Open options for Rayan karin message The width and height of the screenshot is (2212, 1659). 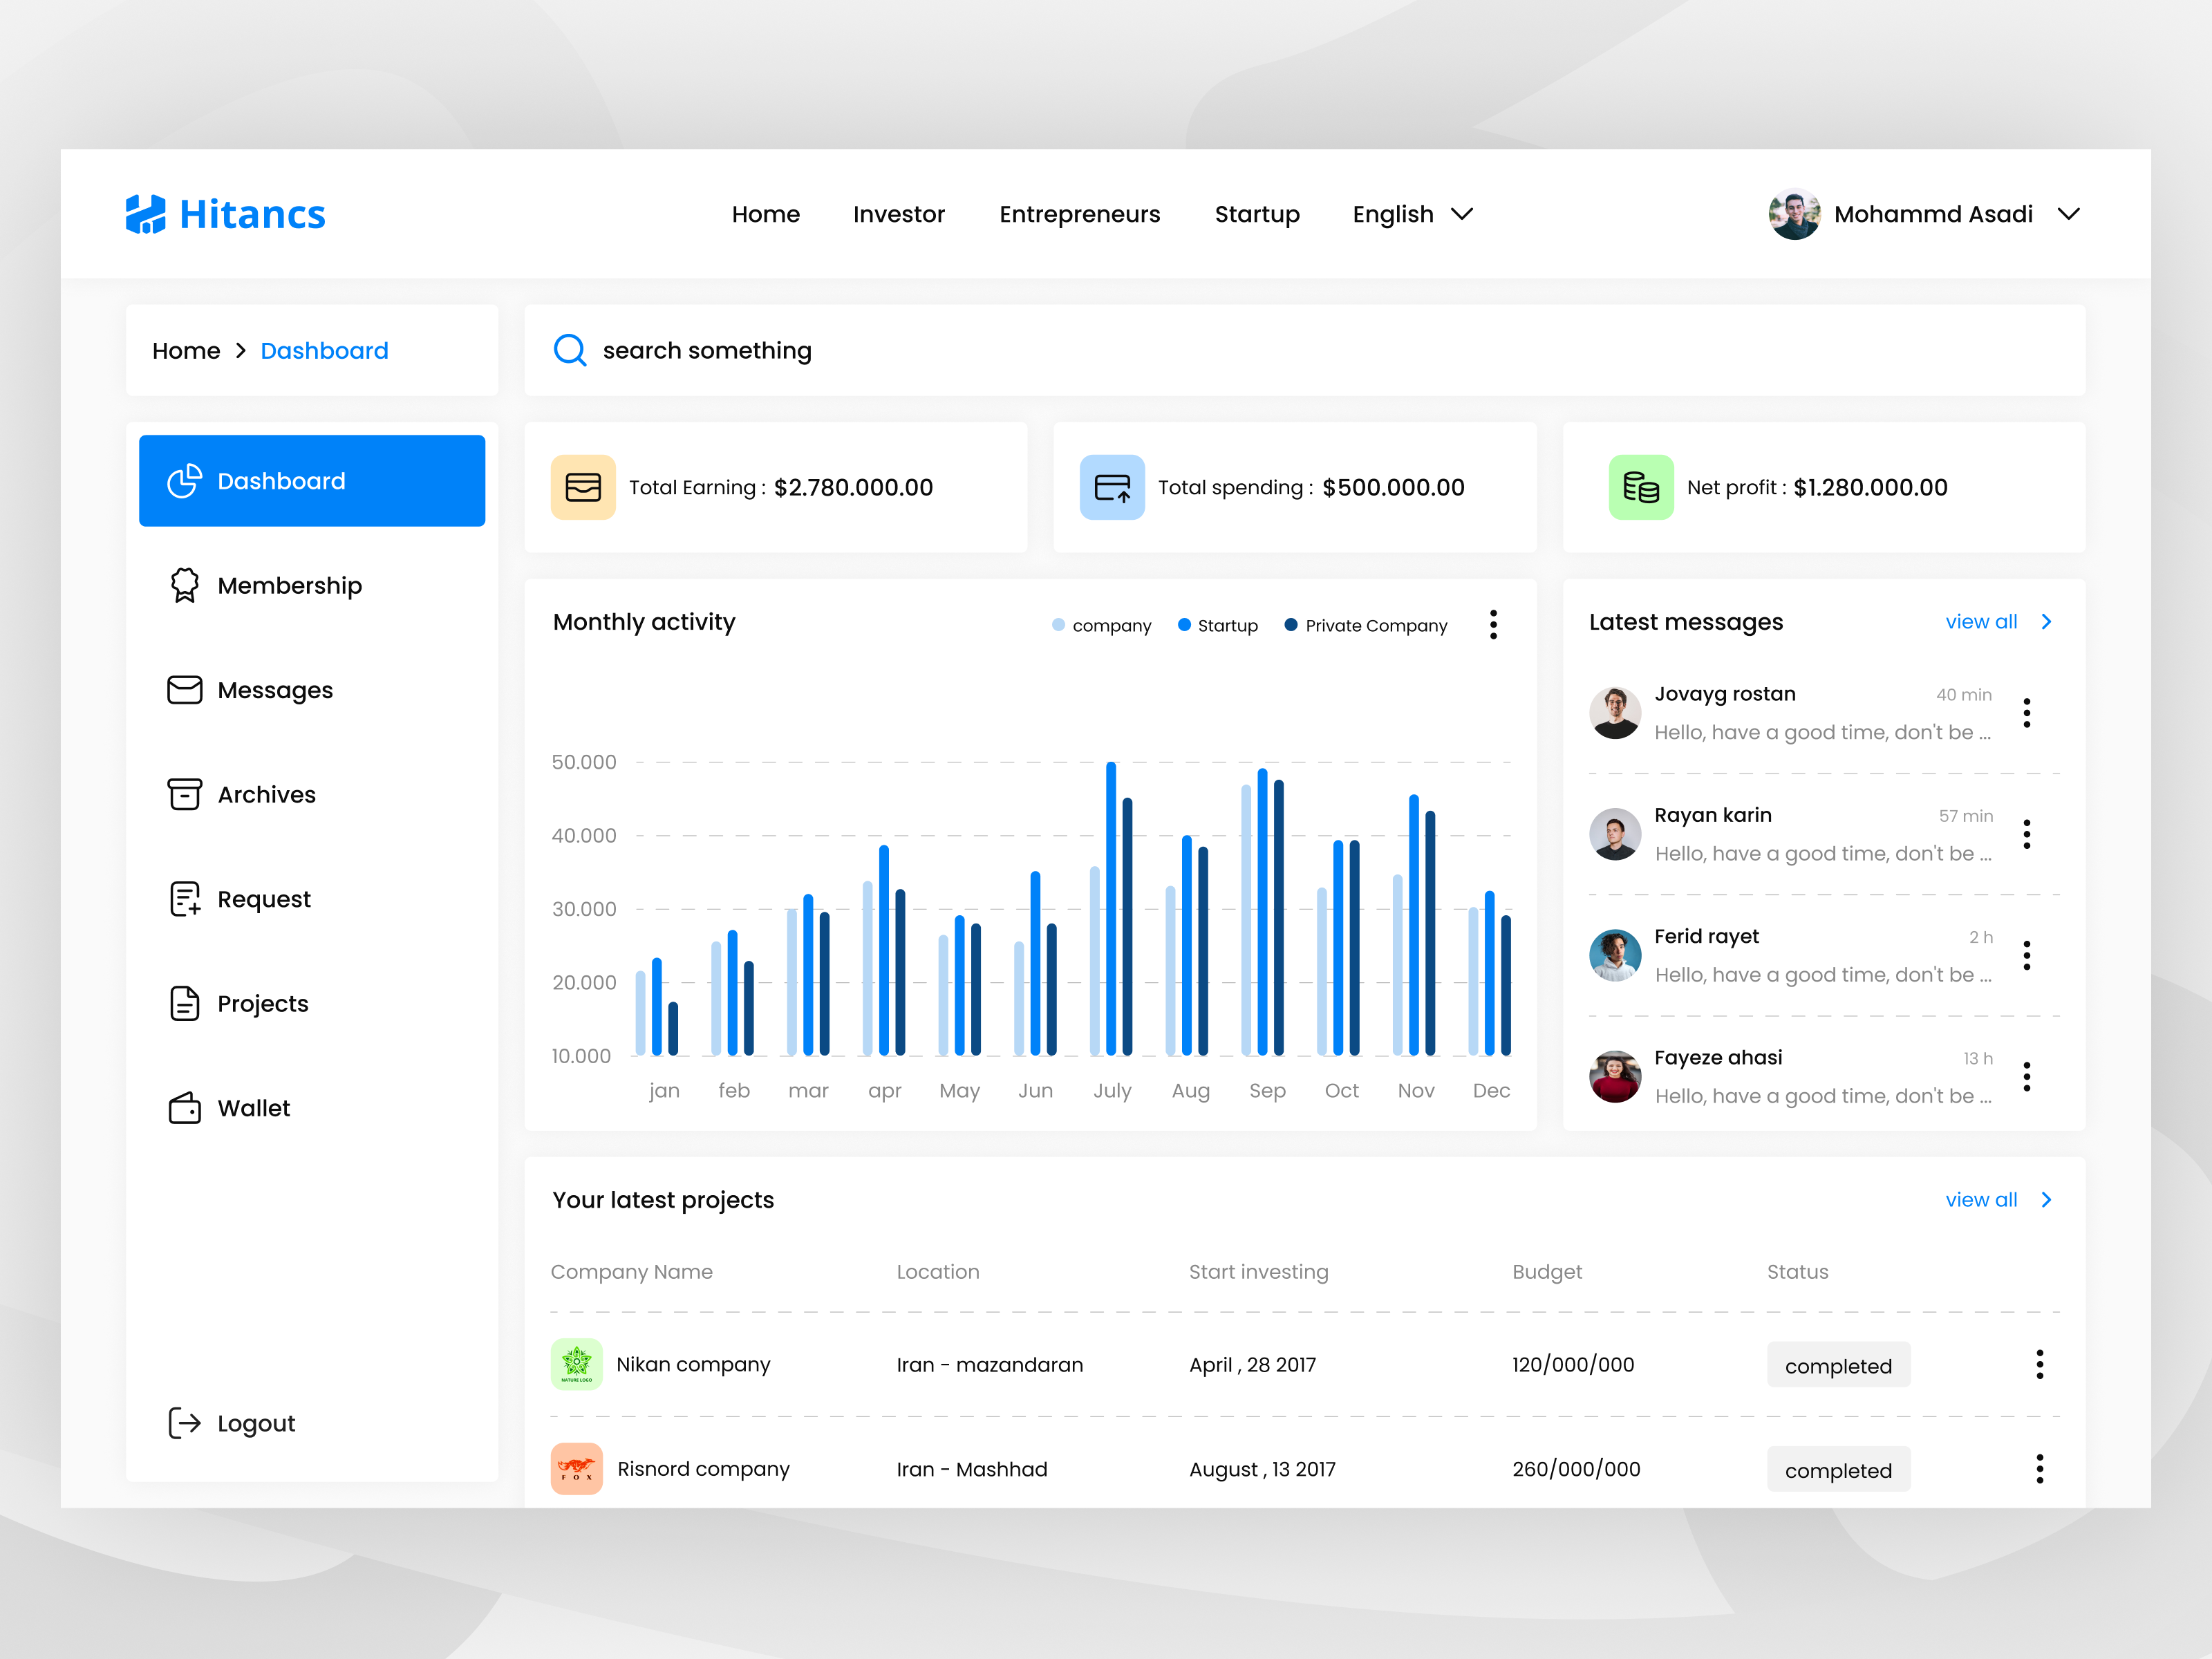[x=2027, y=834]
